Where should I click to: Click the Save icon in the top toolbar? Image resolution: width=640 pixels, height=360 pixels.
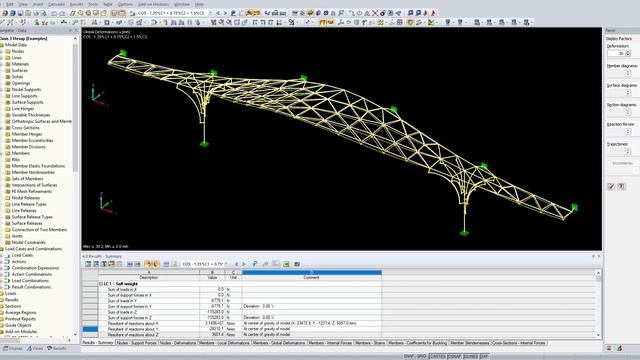20,13
